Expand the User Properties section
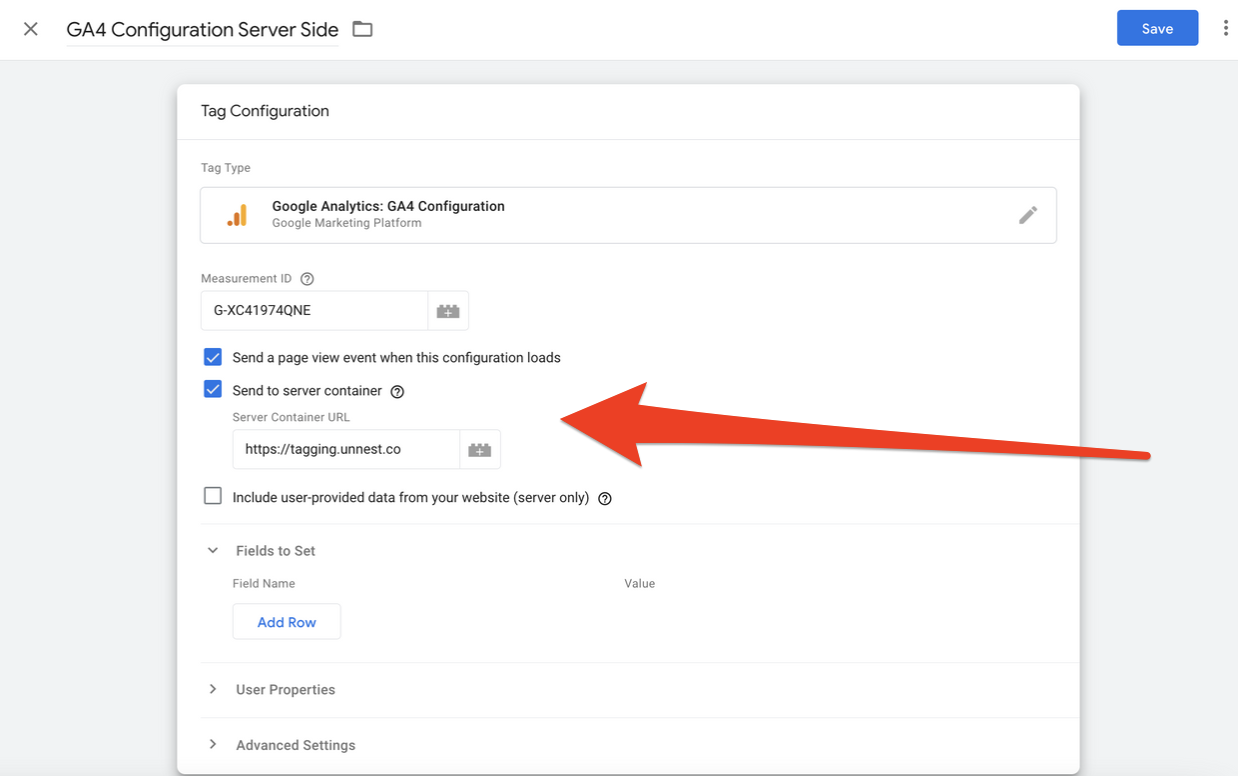The height and width of the screenshot is (780, 1238). (x=213, y=690)
